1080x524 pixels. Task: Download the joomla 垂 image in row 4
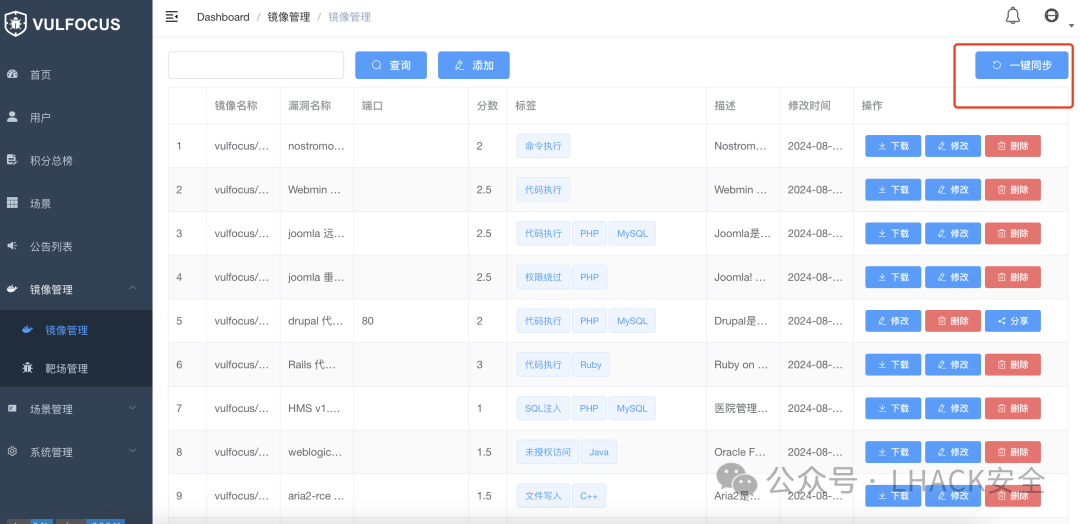tap(893, 277)
